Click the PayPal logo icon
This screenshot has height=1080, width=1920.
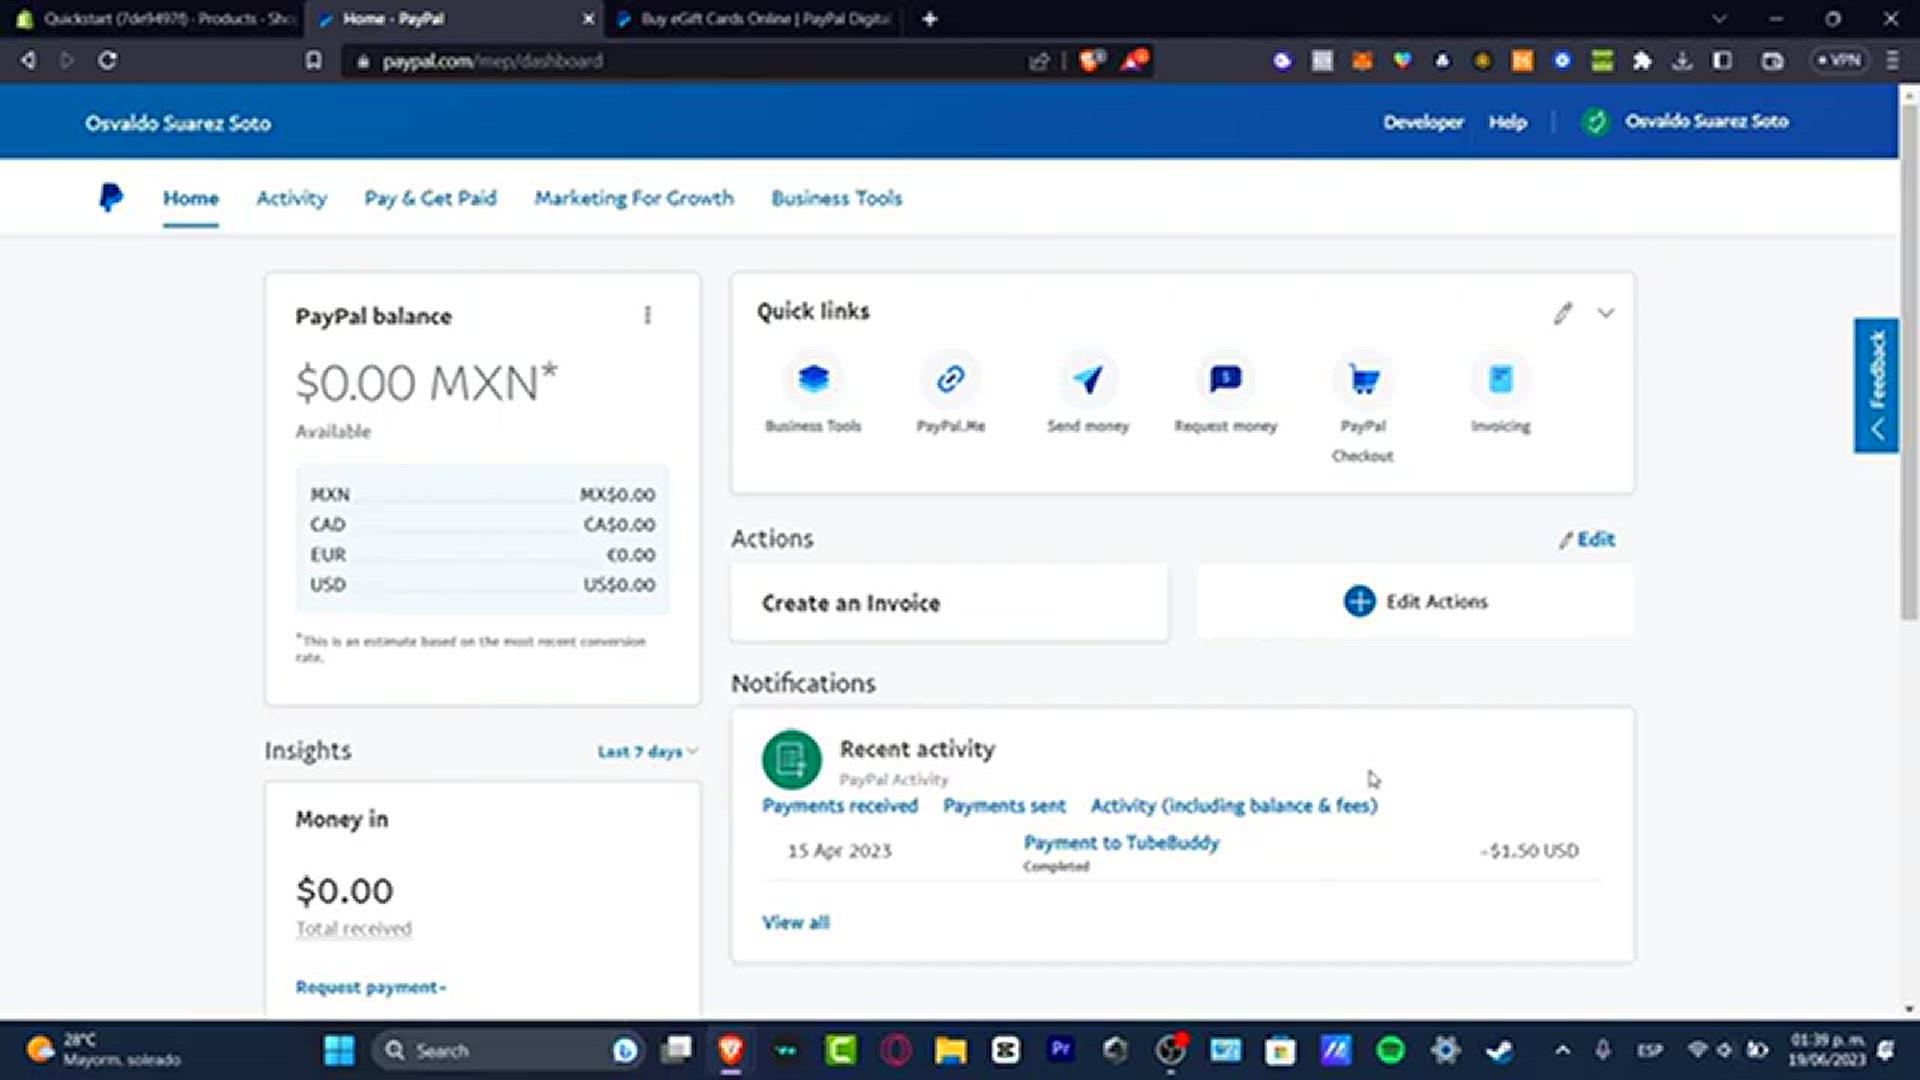111,197
